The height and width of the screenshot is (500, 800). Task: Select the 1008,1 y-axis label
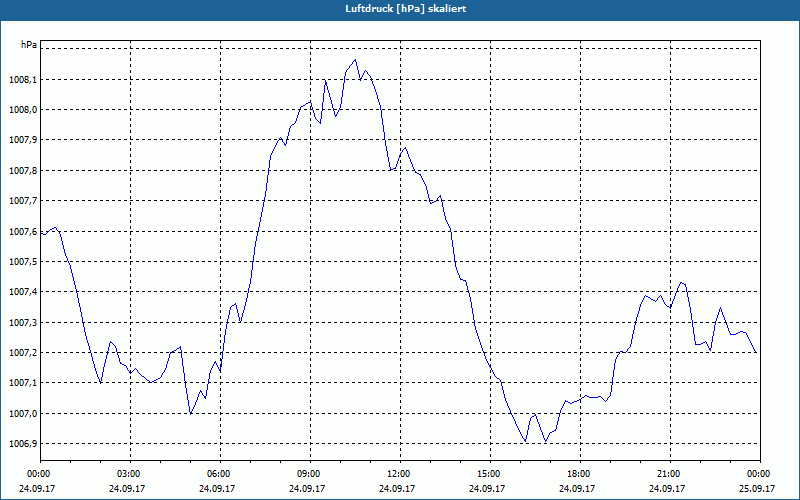click(23, 80)
